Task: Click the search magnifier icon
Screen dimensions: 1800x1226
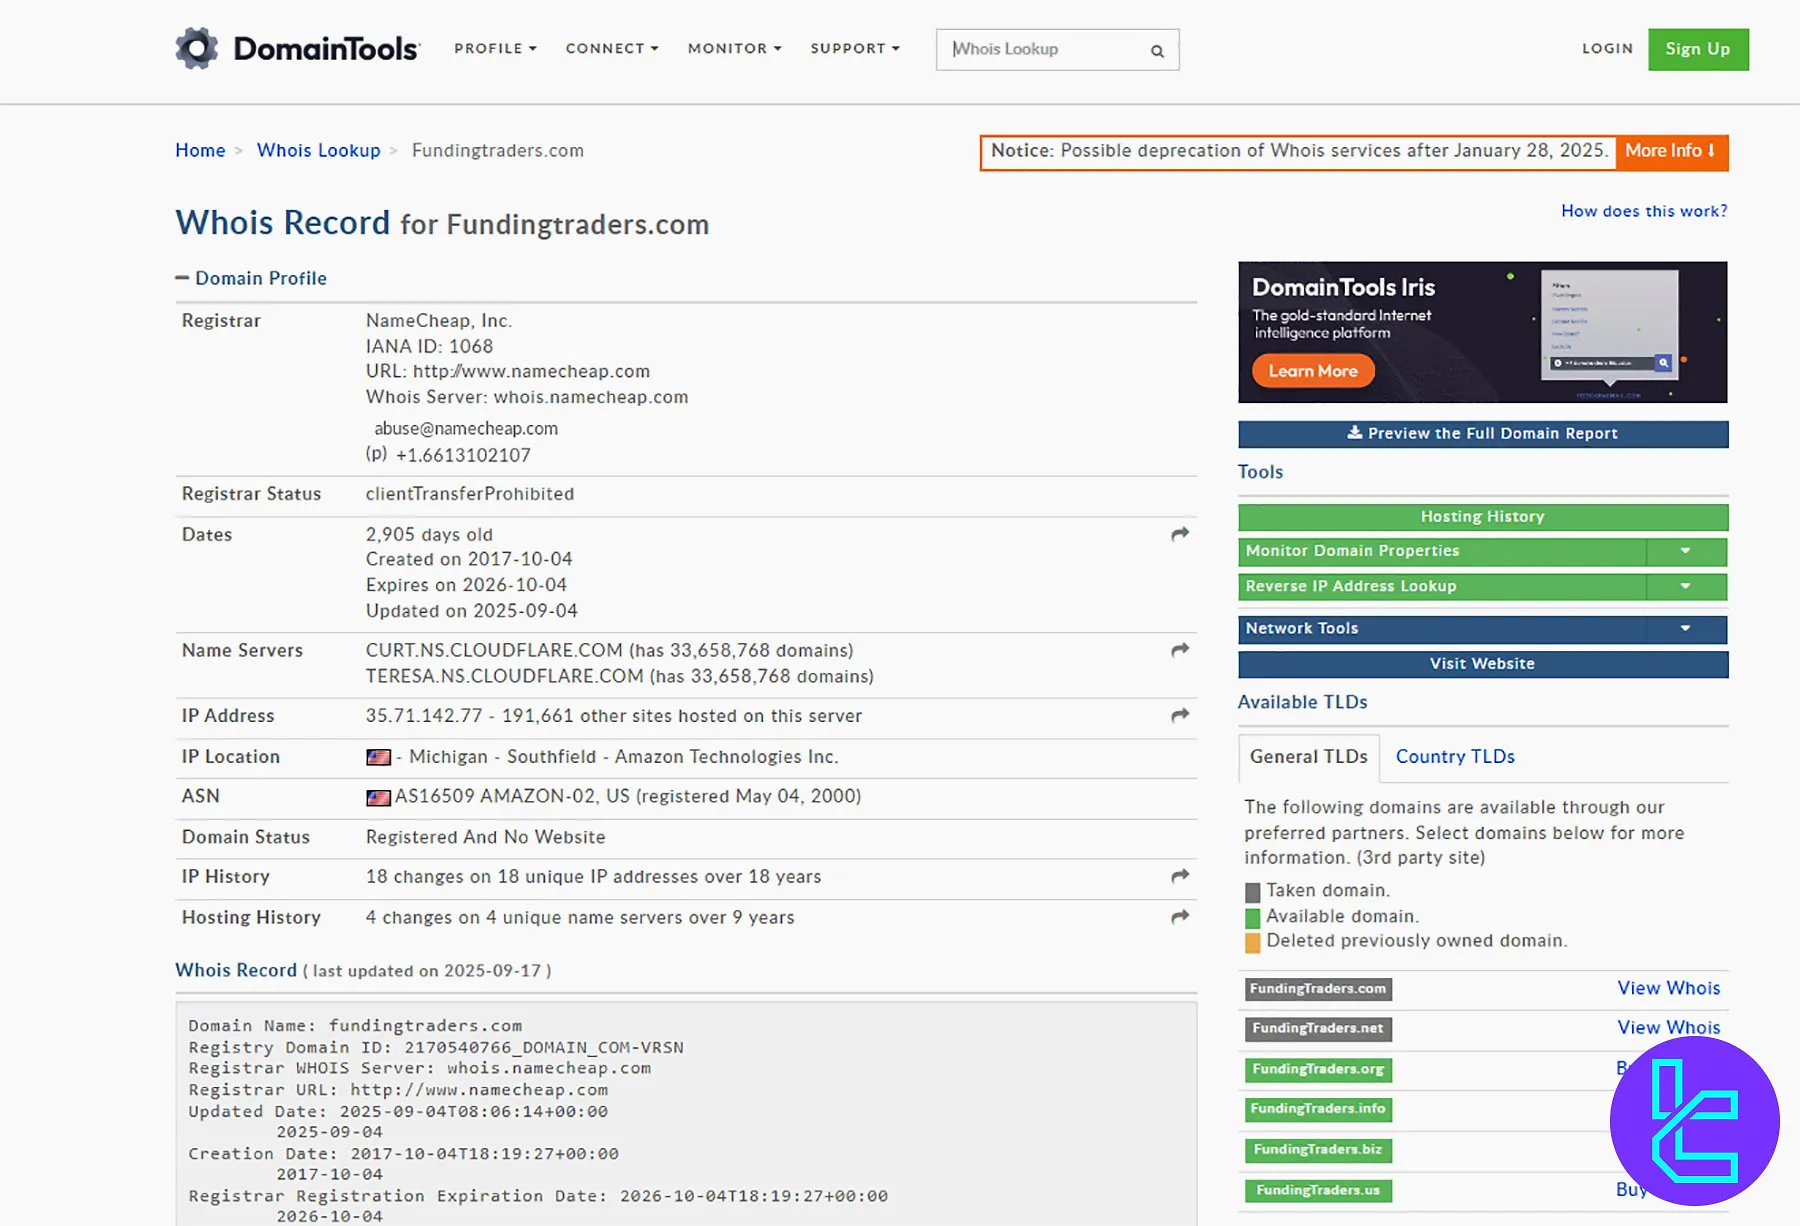Action: pos(1157,51)
